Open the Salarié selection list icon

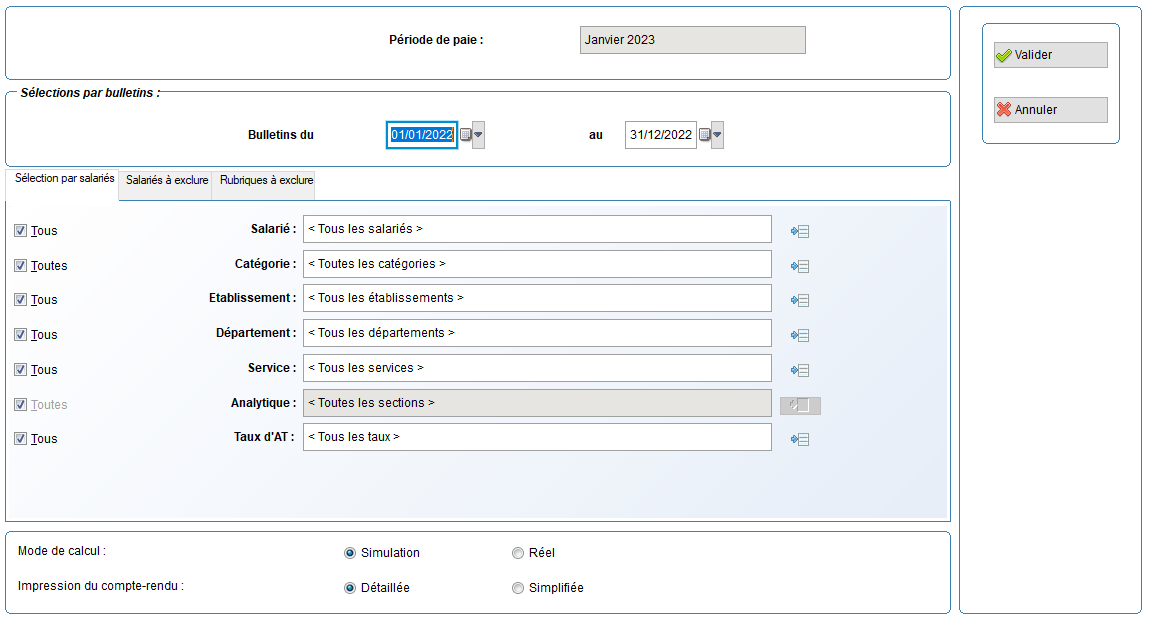[x=800, y=232]
